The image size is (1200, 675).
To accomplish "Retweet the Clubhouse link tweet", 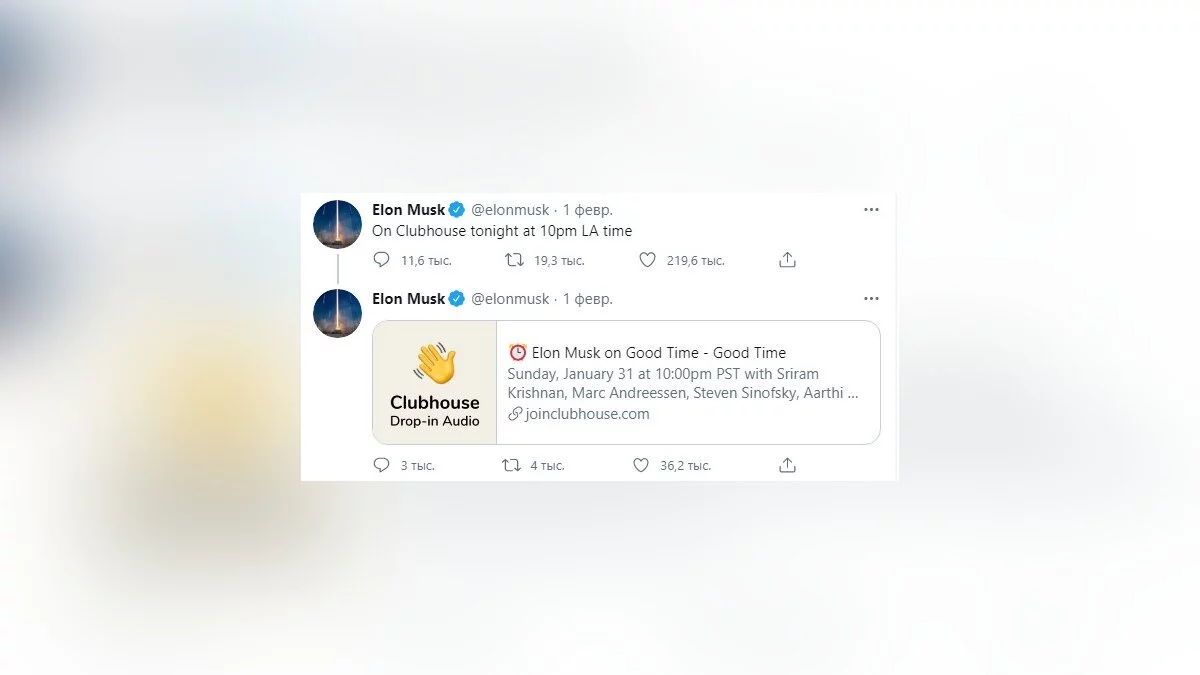I will pyautogui.click(x=511, y=465).
